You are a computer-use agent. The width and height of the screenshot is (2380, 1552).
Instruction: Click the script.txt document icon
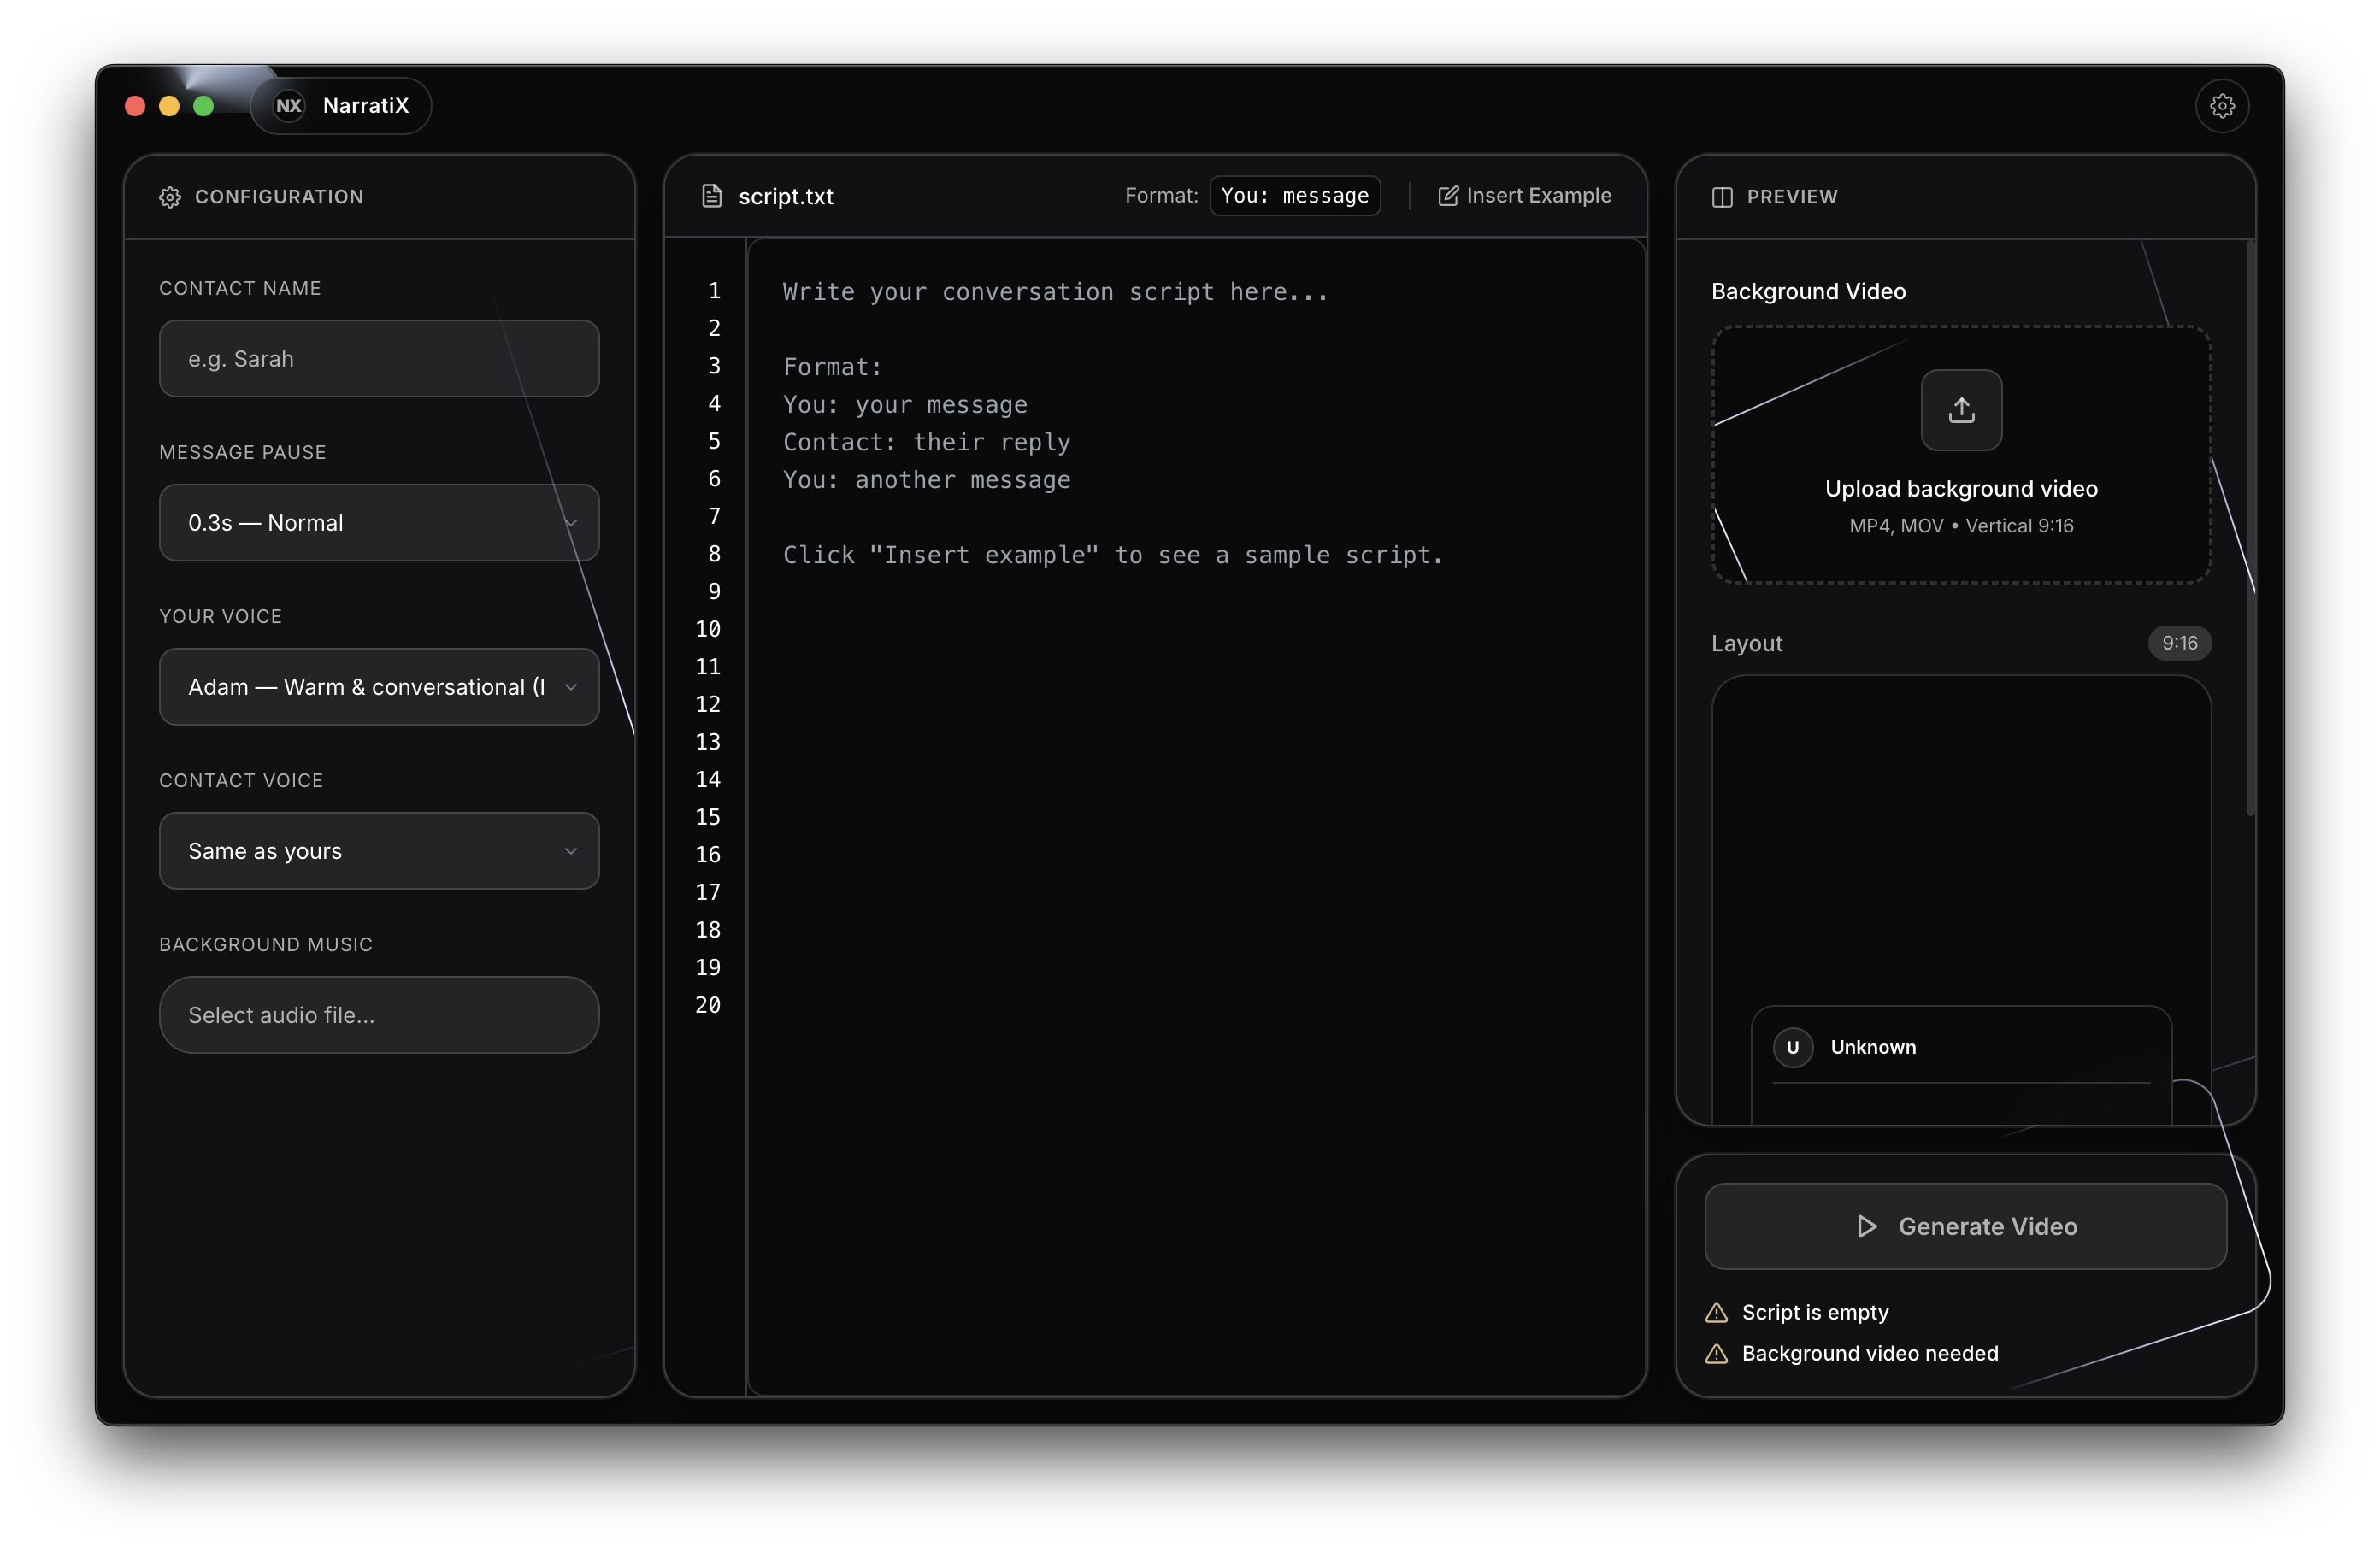pyautogui.click(x=710, y=195)
